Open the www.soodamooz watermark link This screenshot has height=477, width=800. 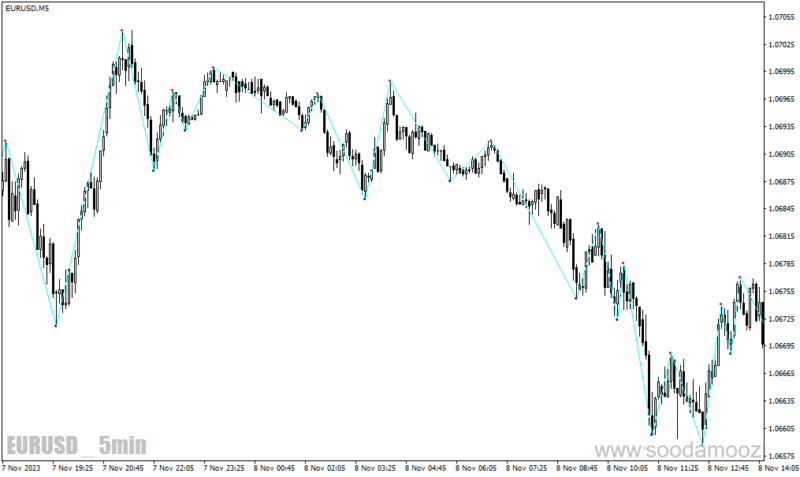(x=678, y=451)
